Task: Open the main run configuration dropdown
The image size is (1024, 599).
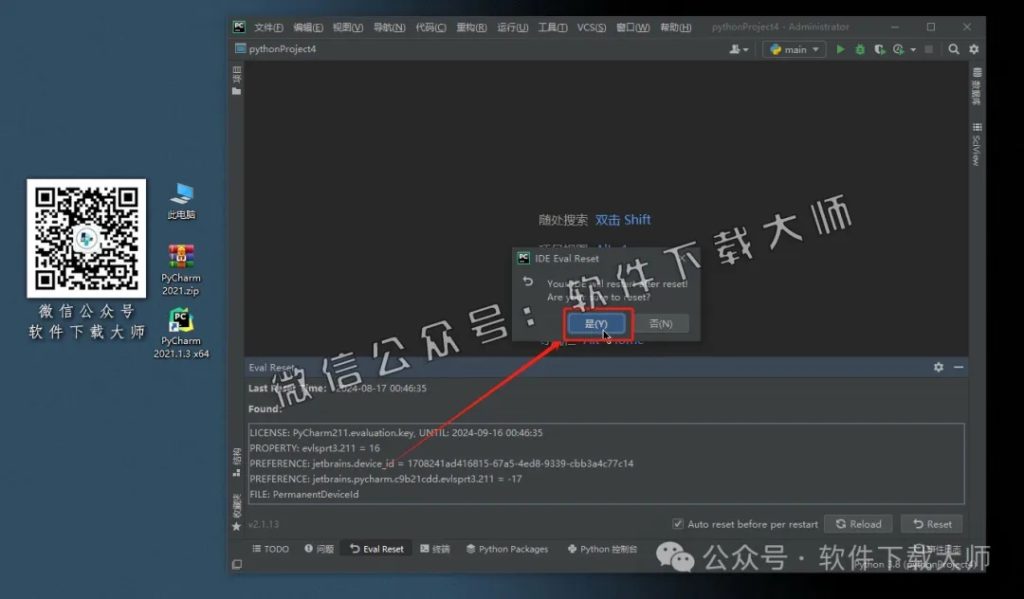Action: click(x=794, y=48)
